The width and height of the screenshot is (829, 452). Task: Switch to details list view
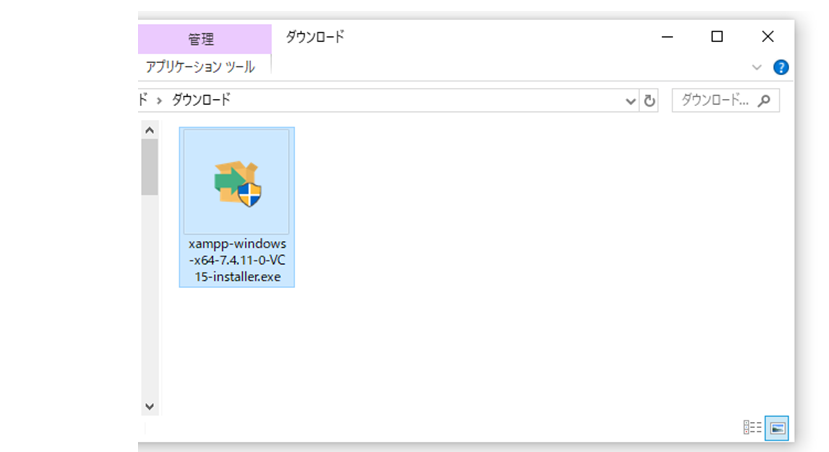point(752,427)
